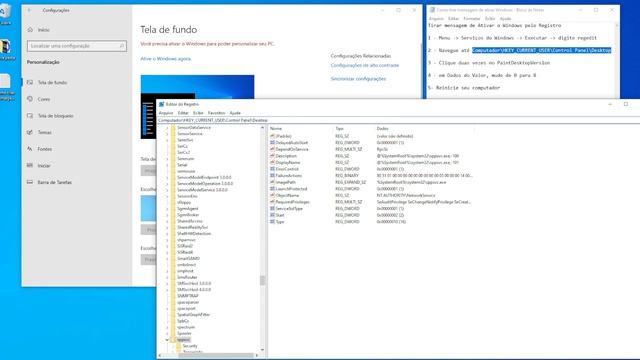Click Ative o Windows agora link
This screenshot has width=640, height=360.
tap(166, 59)
